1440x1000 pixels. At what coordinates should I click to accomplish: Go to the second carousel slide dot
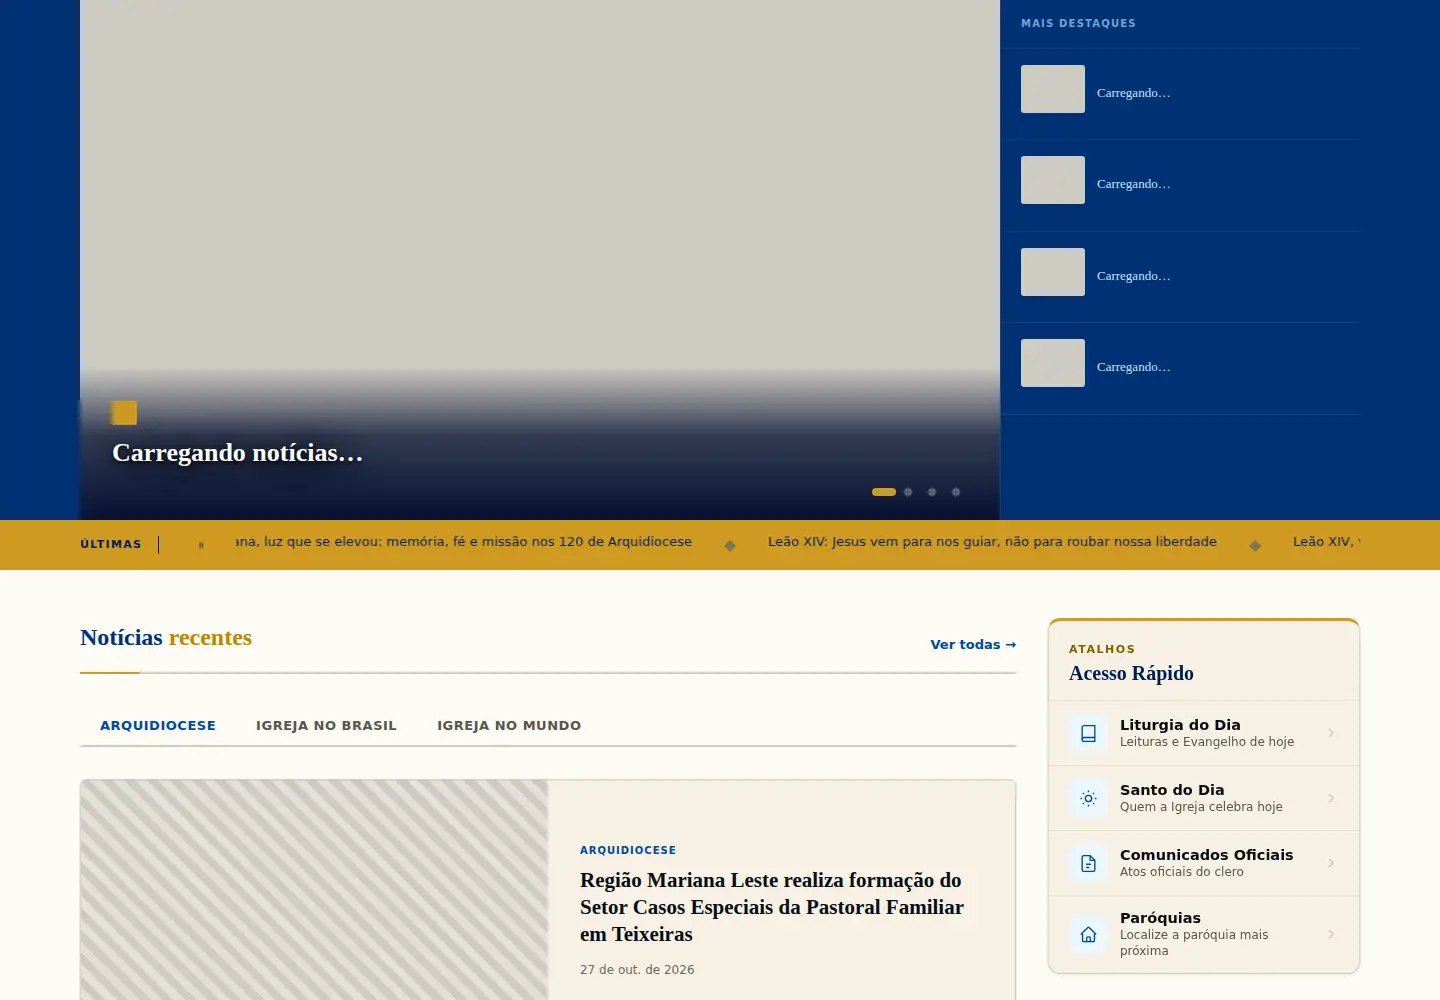tap(908, 492)
